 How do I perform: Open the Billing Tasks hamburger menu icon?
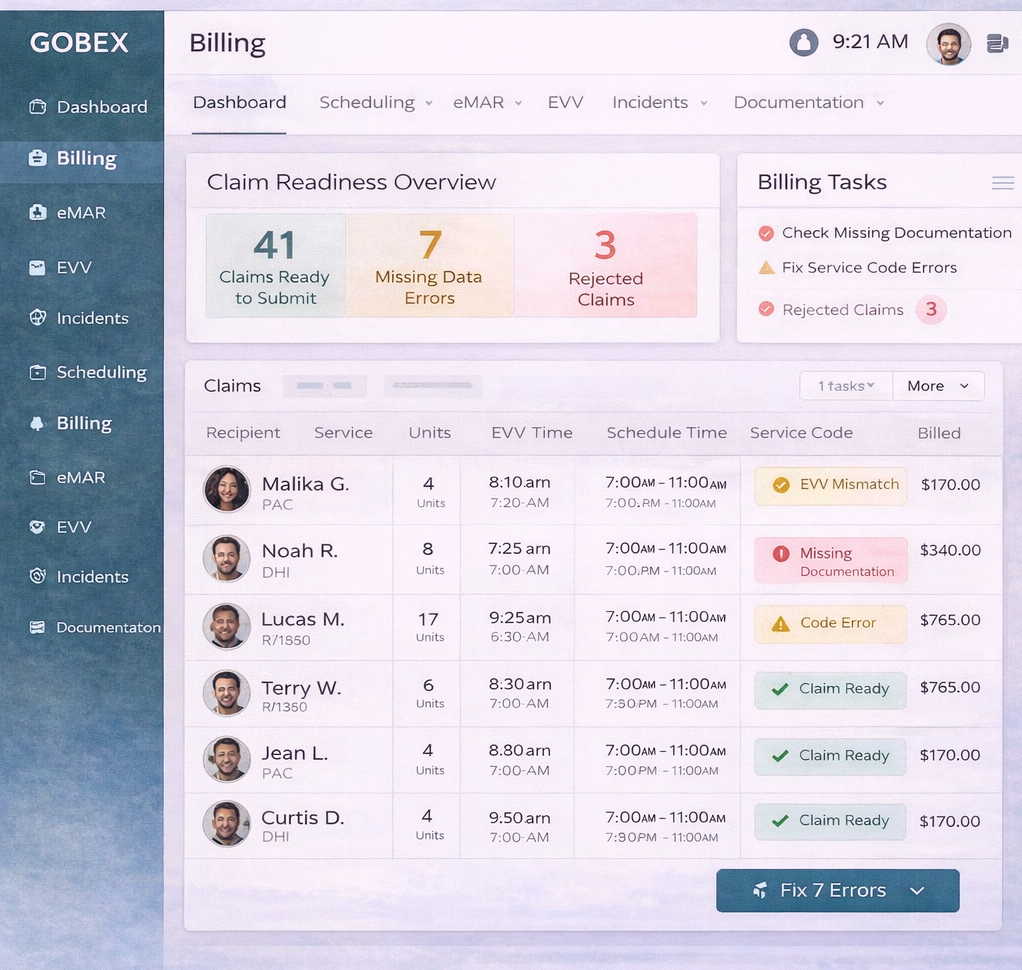point(1002,183)
